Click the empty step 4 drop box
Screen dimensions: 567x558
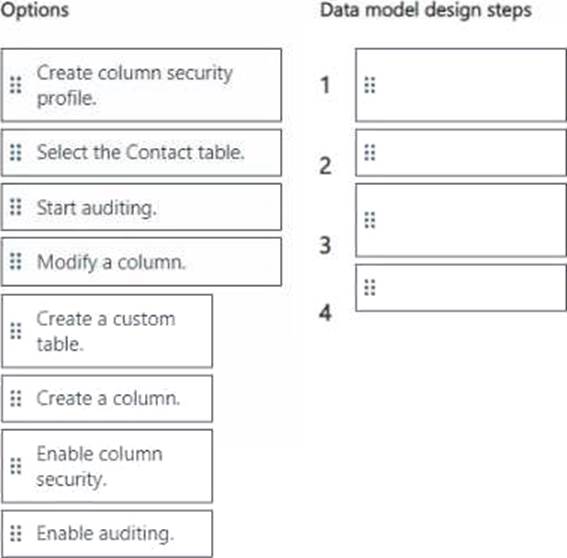[x=461, y=288]
